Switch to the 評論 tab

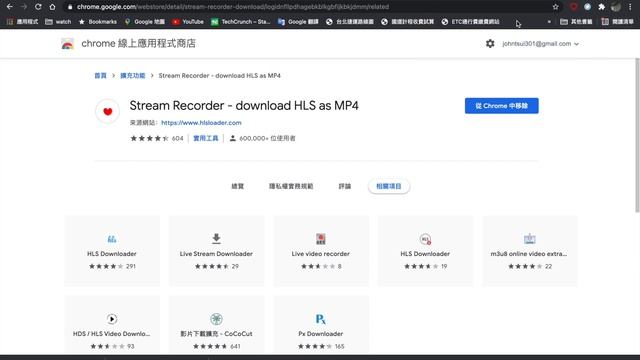pyautogui.click(x=345, y=186)
